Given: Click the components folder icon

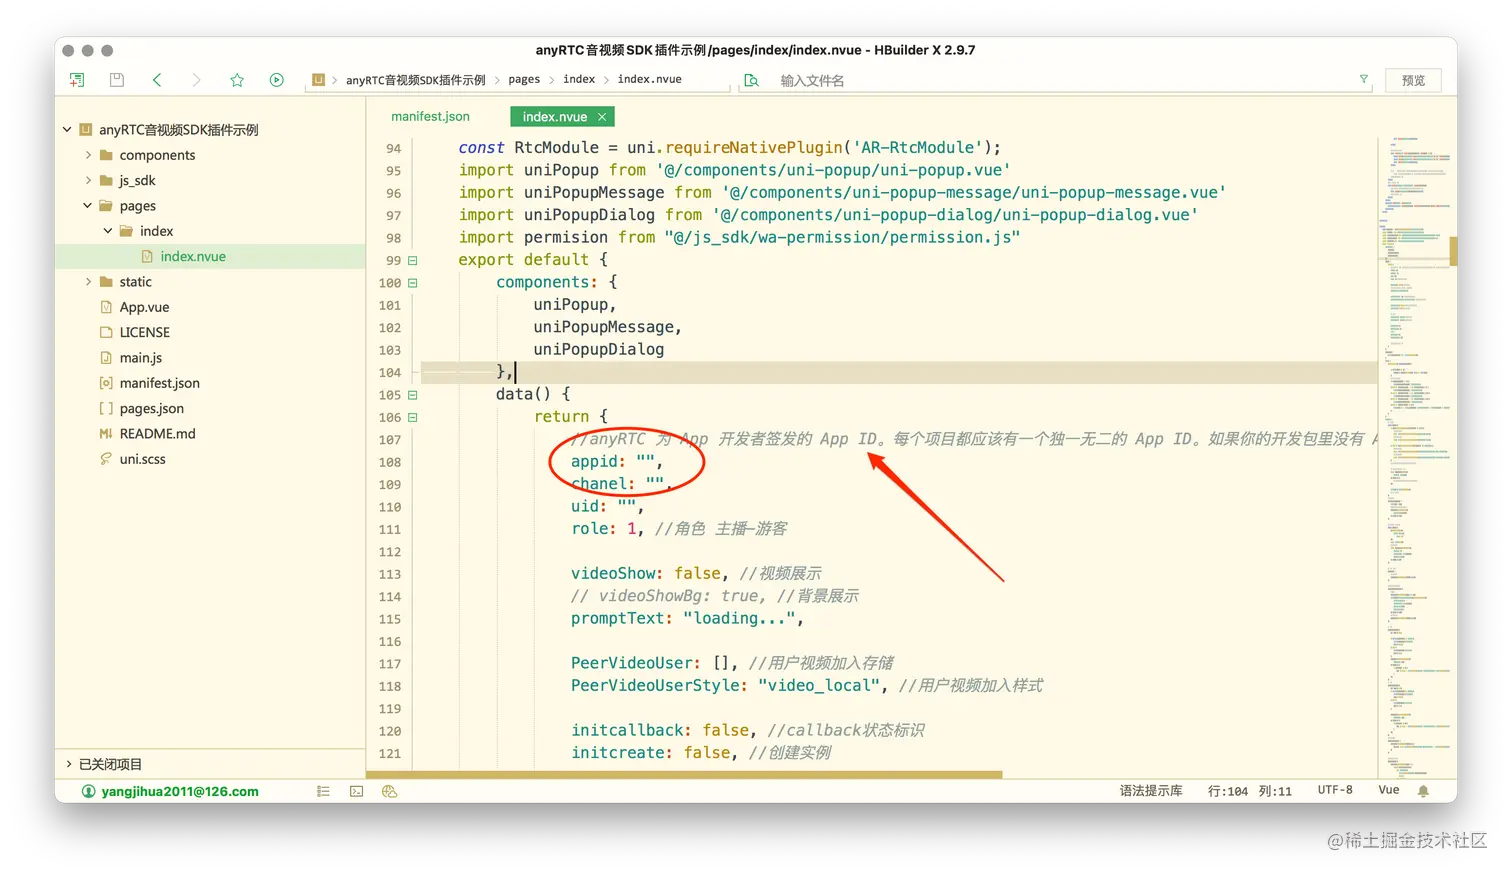Looking at the screenshot, I should [106, 155].
